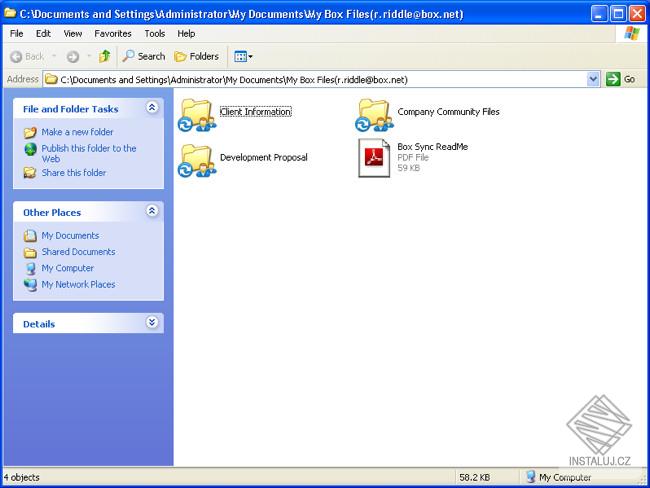Viewport: 650px width, 488px height.
Task: Click the Back arrow icon
Action: point(16,57)
